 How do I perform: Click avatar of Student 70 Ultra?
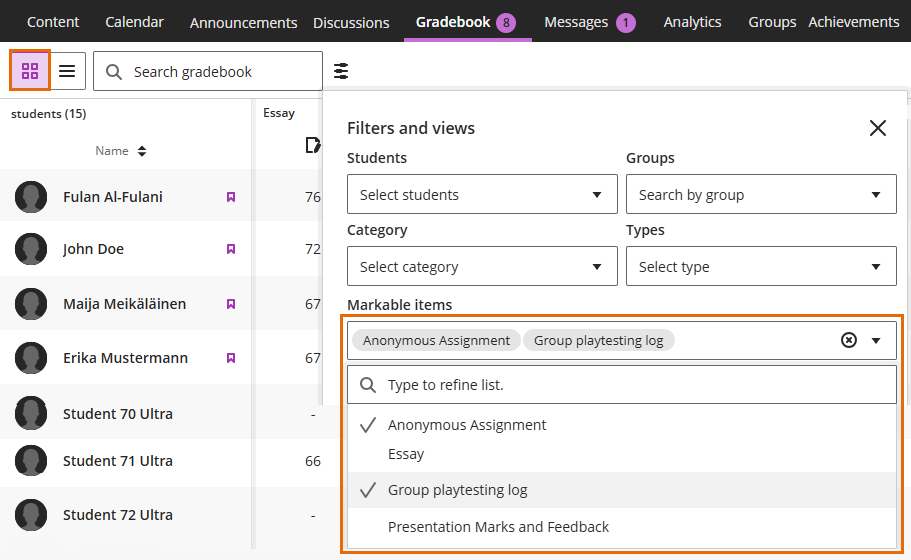point(31,413)
